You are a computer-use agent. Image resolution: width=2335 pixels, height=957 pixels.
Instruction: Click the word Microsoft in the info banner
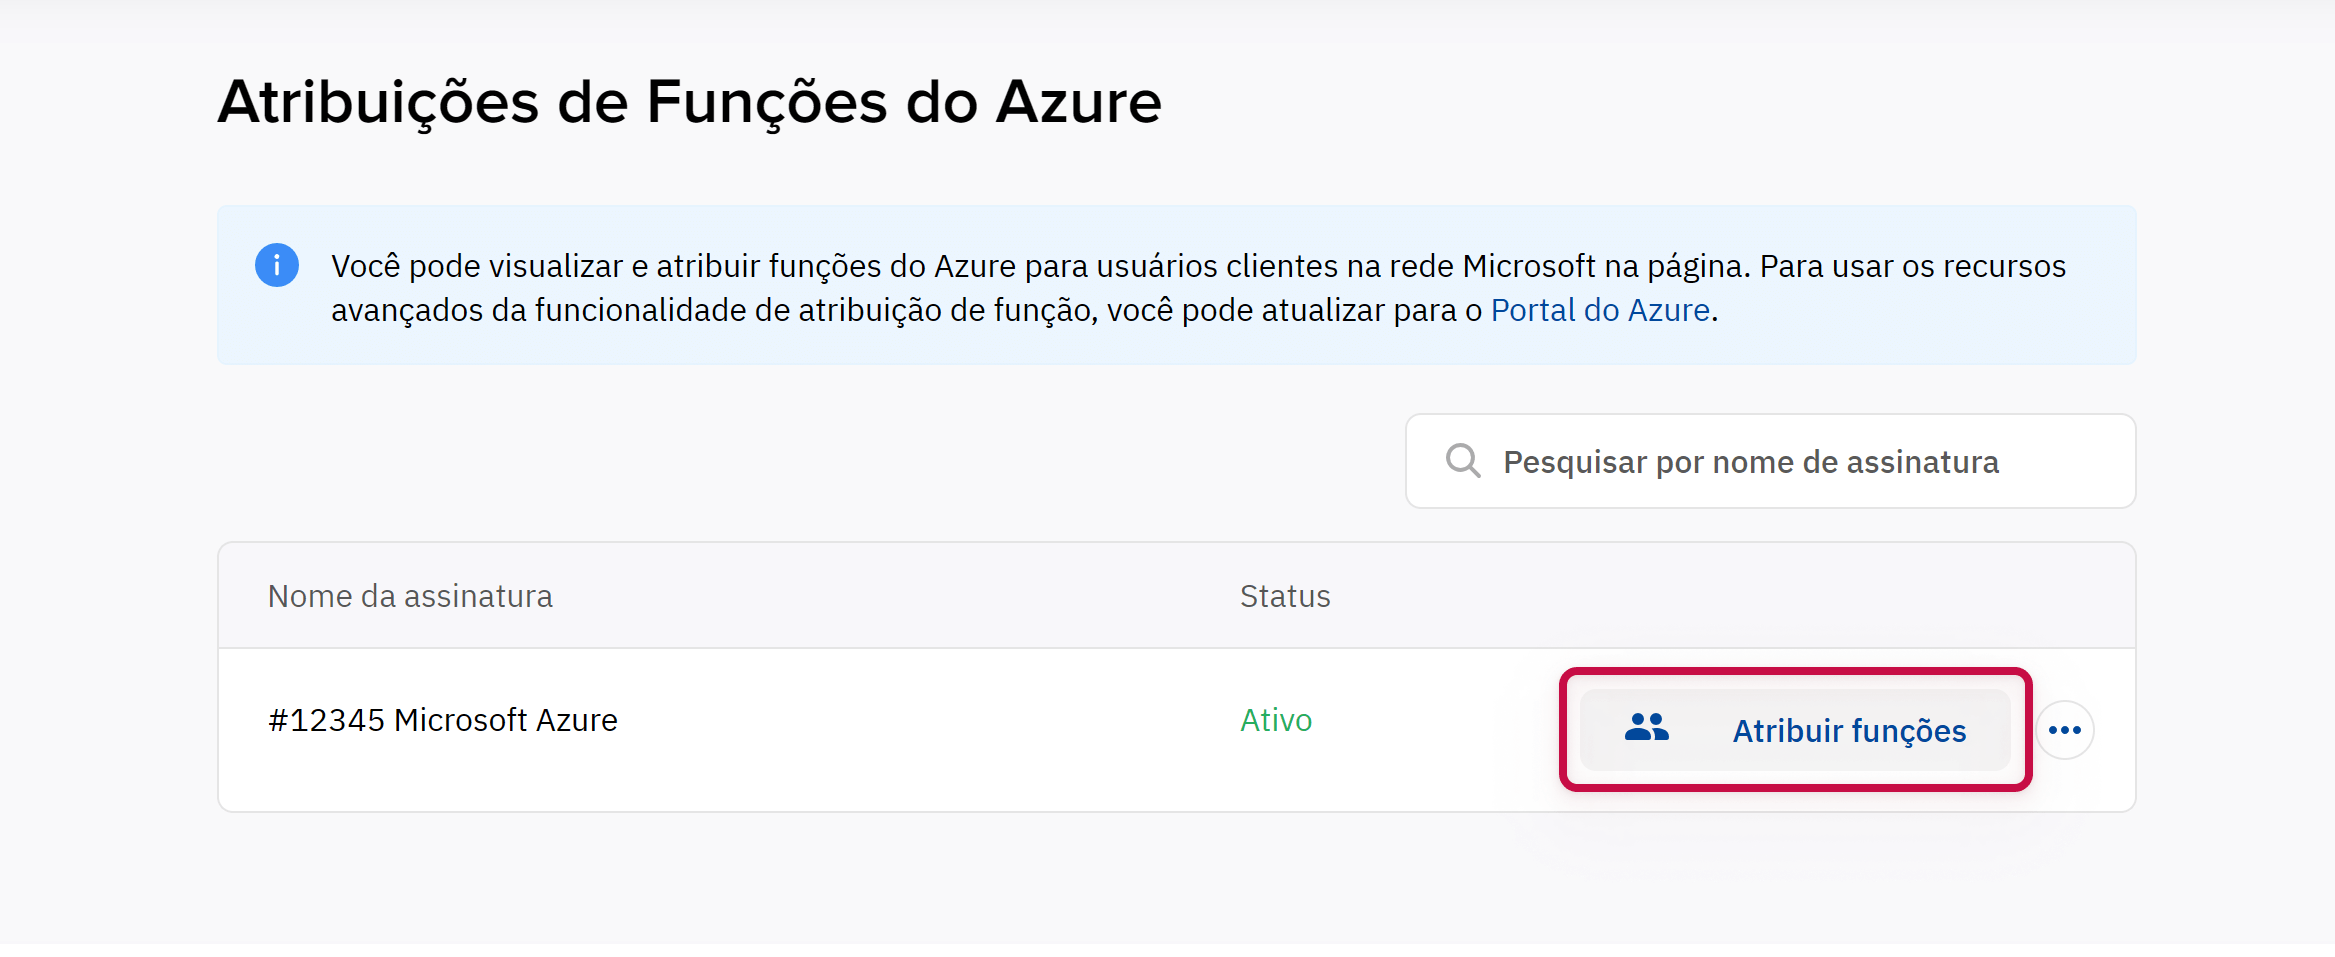click(1529, 267)
